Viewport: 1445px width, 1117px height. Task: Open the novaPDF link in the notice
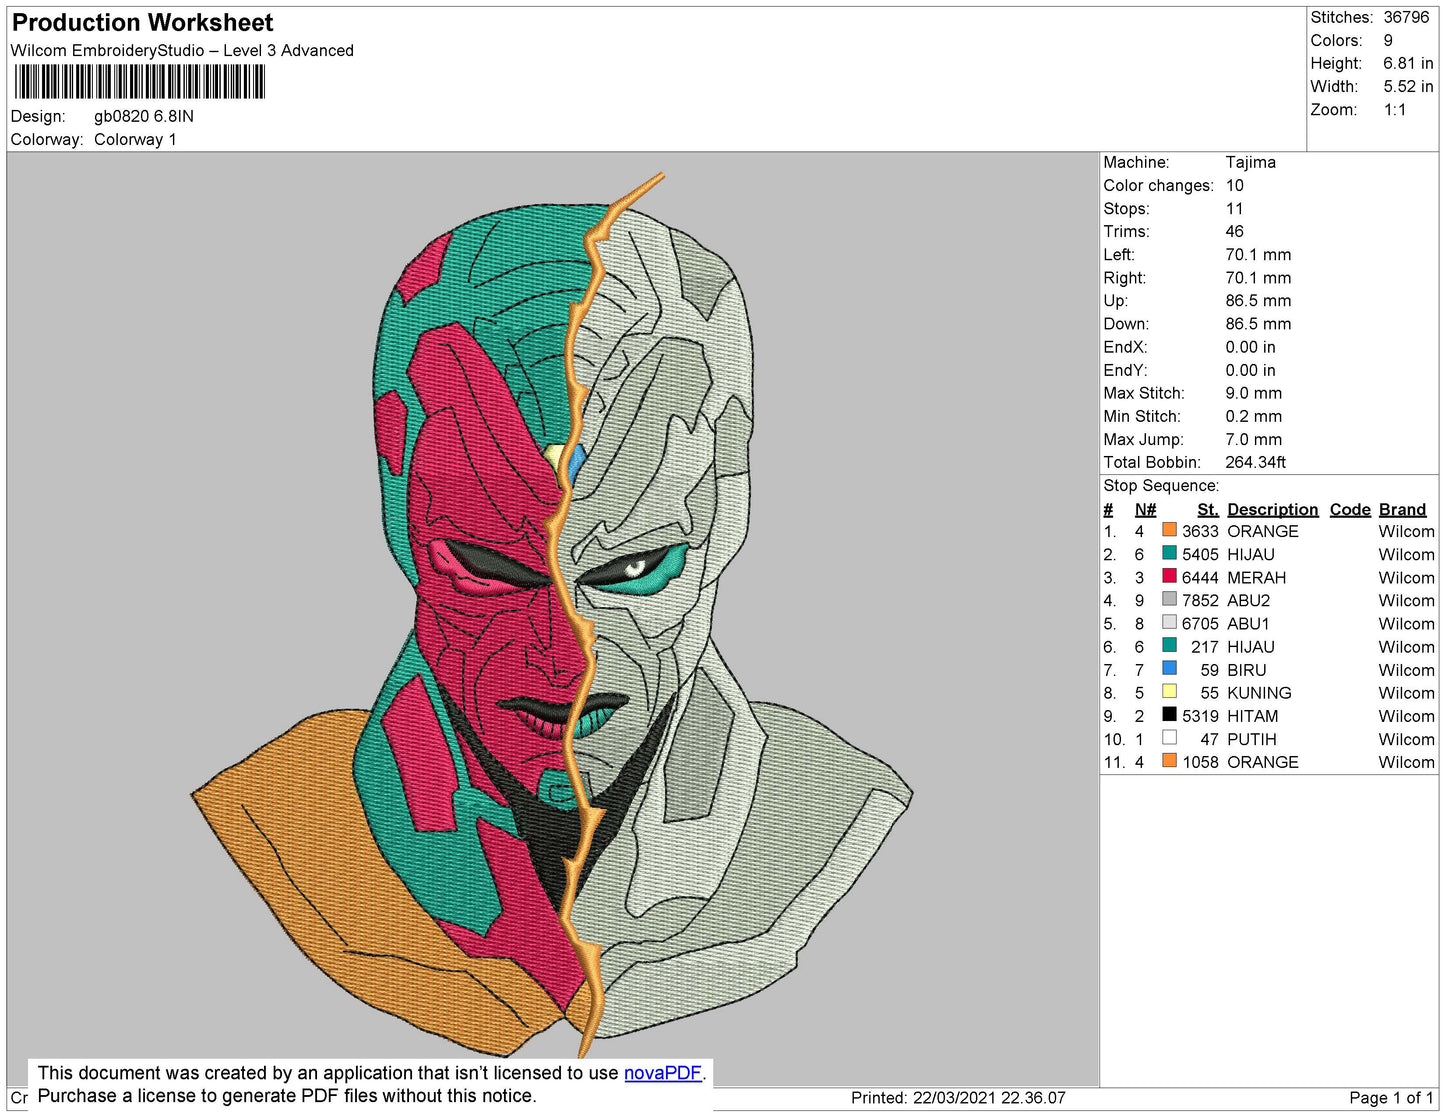click(x=663, y=1073)
